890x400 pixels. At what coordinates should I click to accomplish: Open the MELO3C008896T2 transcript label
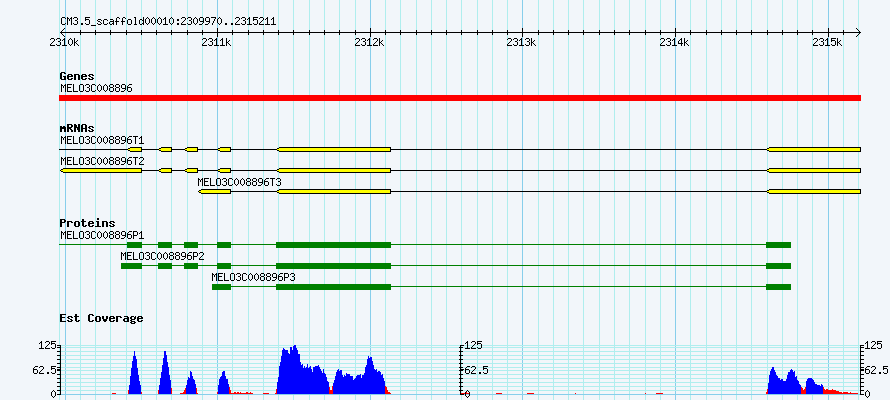[x=102, y=161]
